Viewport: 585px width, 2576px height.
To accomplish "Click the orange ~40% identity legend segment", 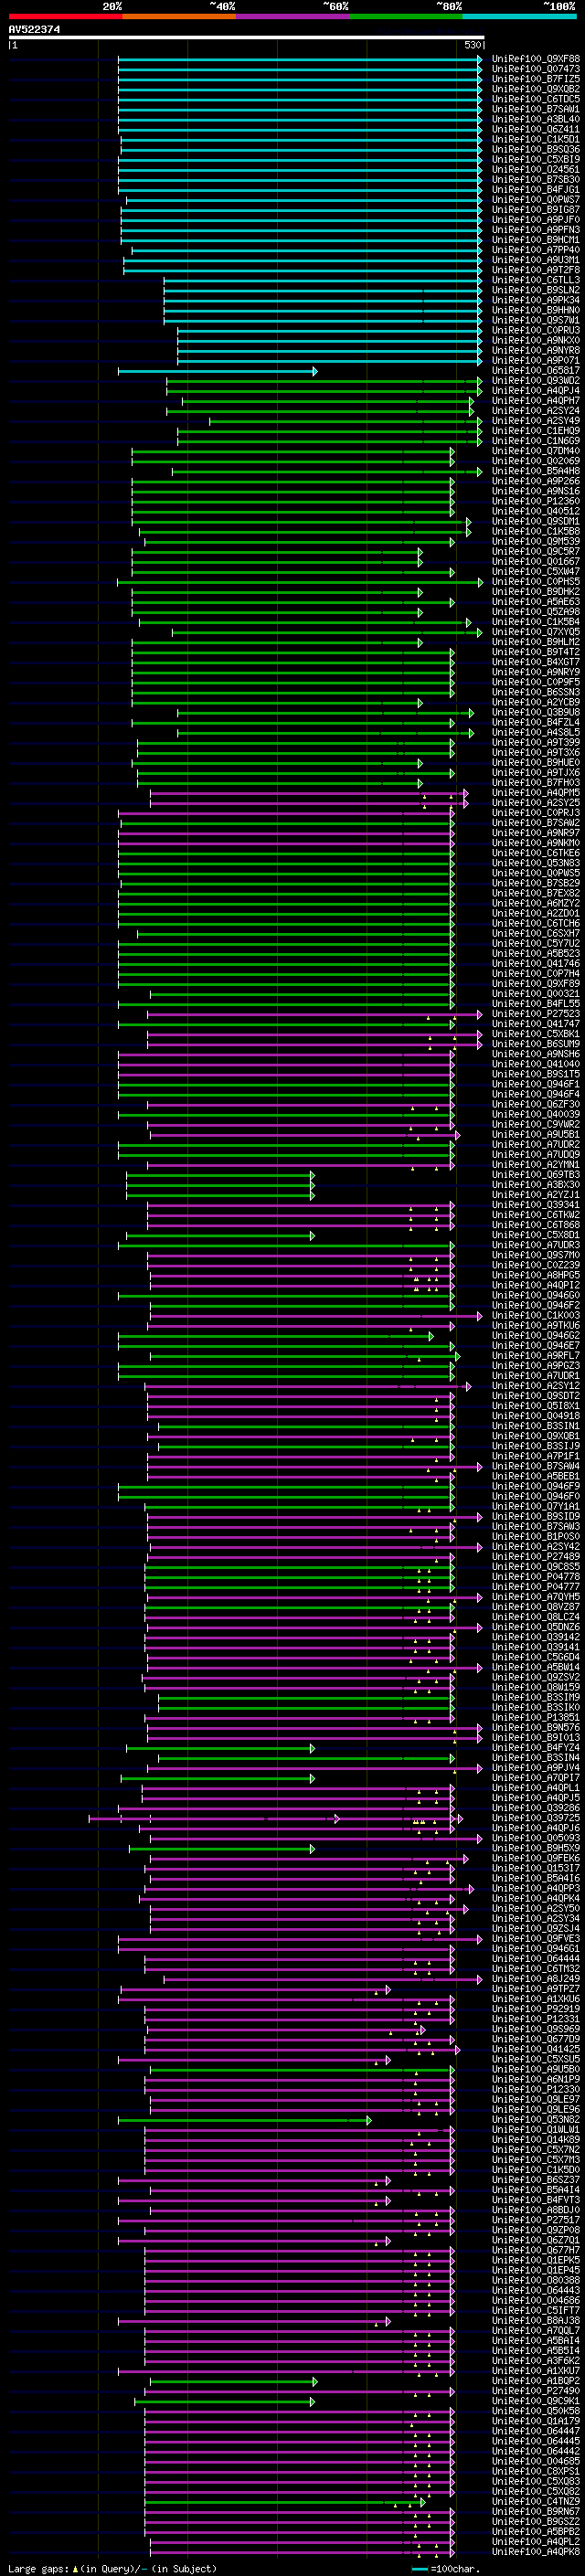I will [x=179, y=16].
